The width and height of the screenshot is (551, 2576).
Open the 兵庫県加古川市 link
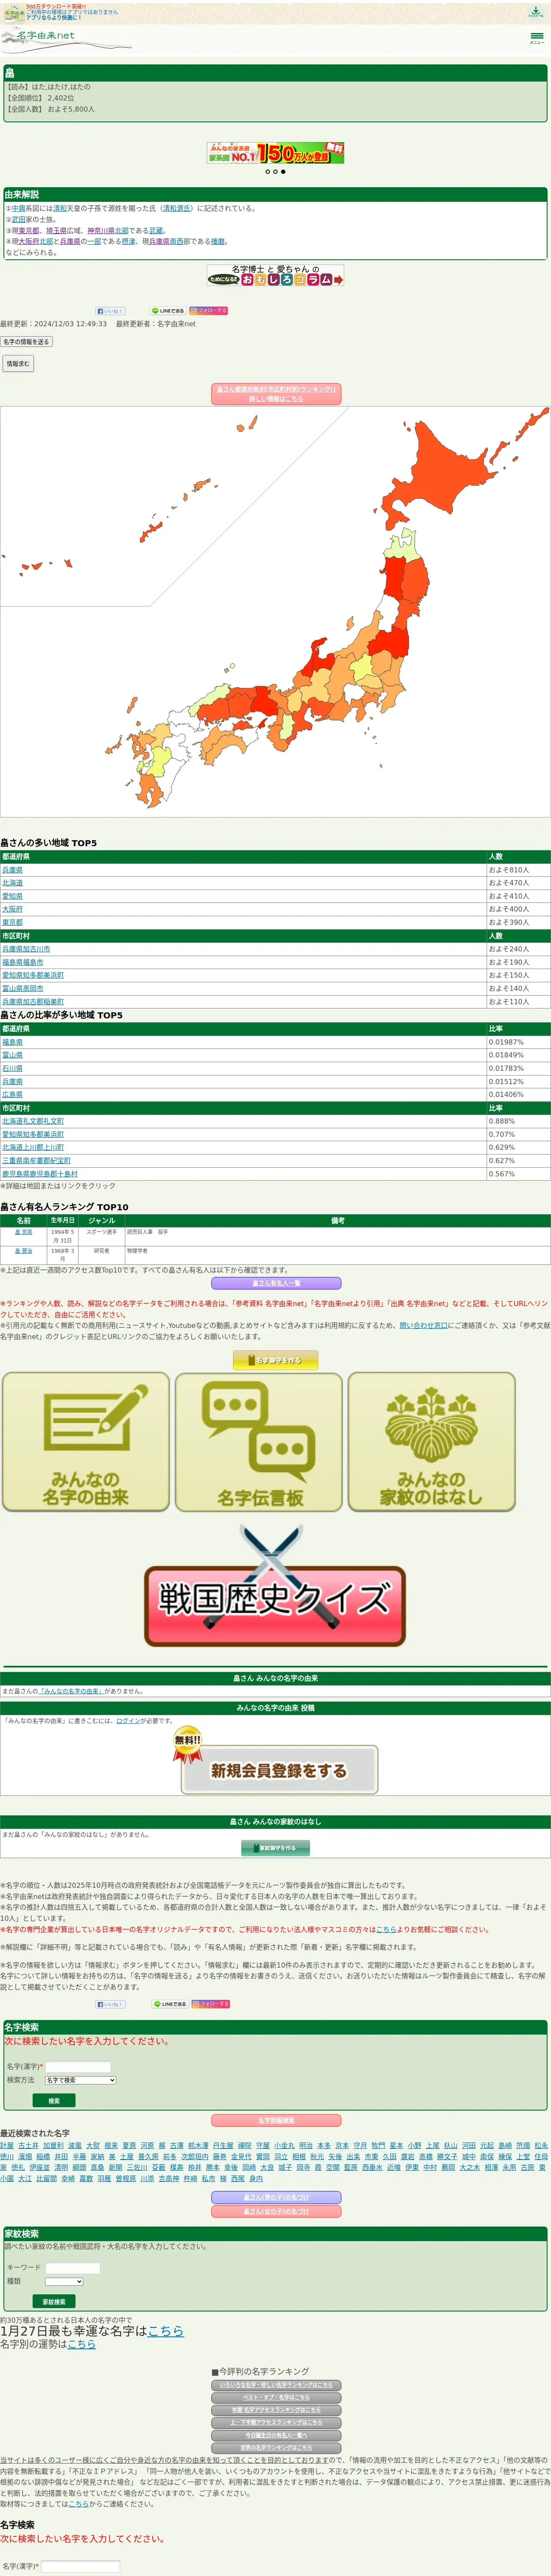pos(26,949)
